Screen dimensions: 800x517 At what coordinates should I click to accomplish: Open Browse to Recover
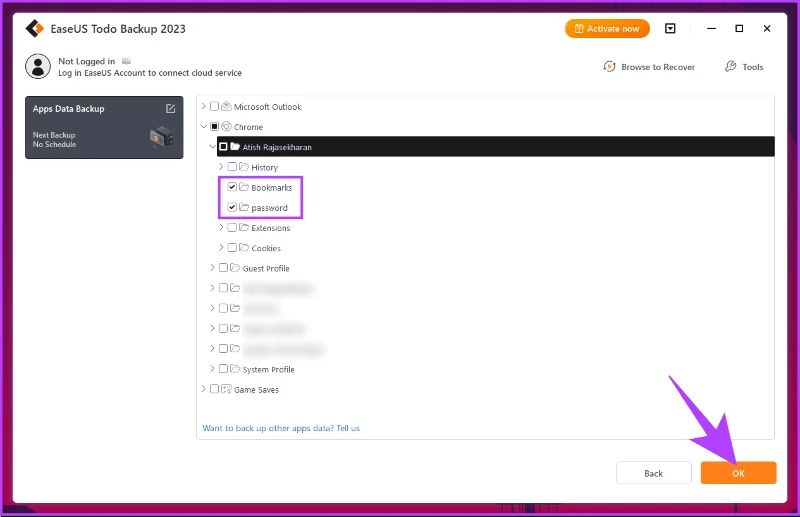(x=649, y=66)
